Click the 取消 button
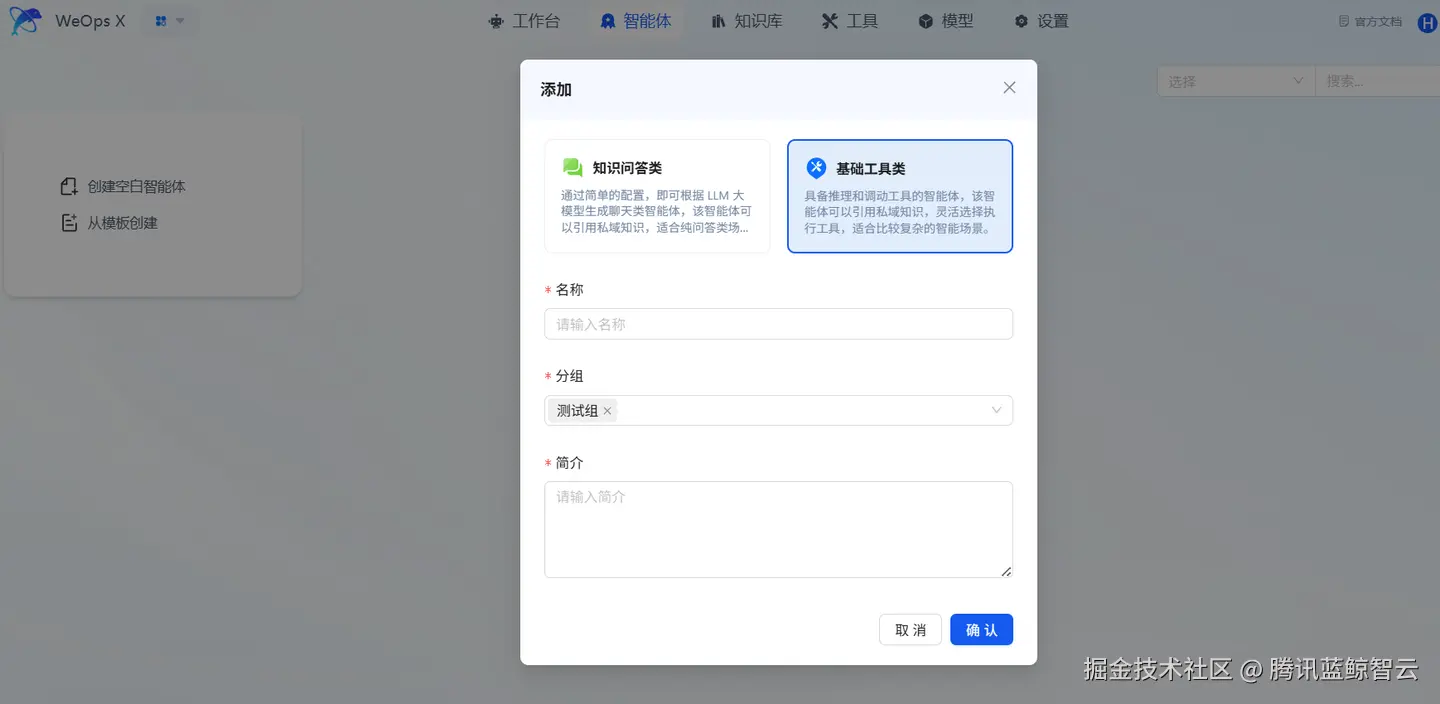Screen dimensions: 1440x704 pos(909,629)
